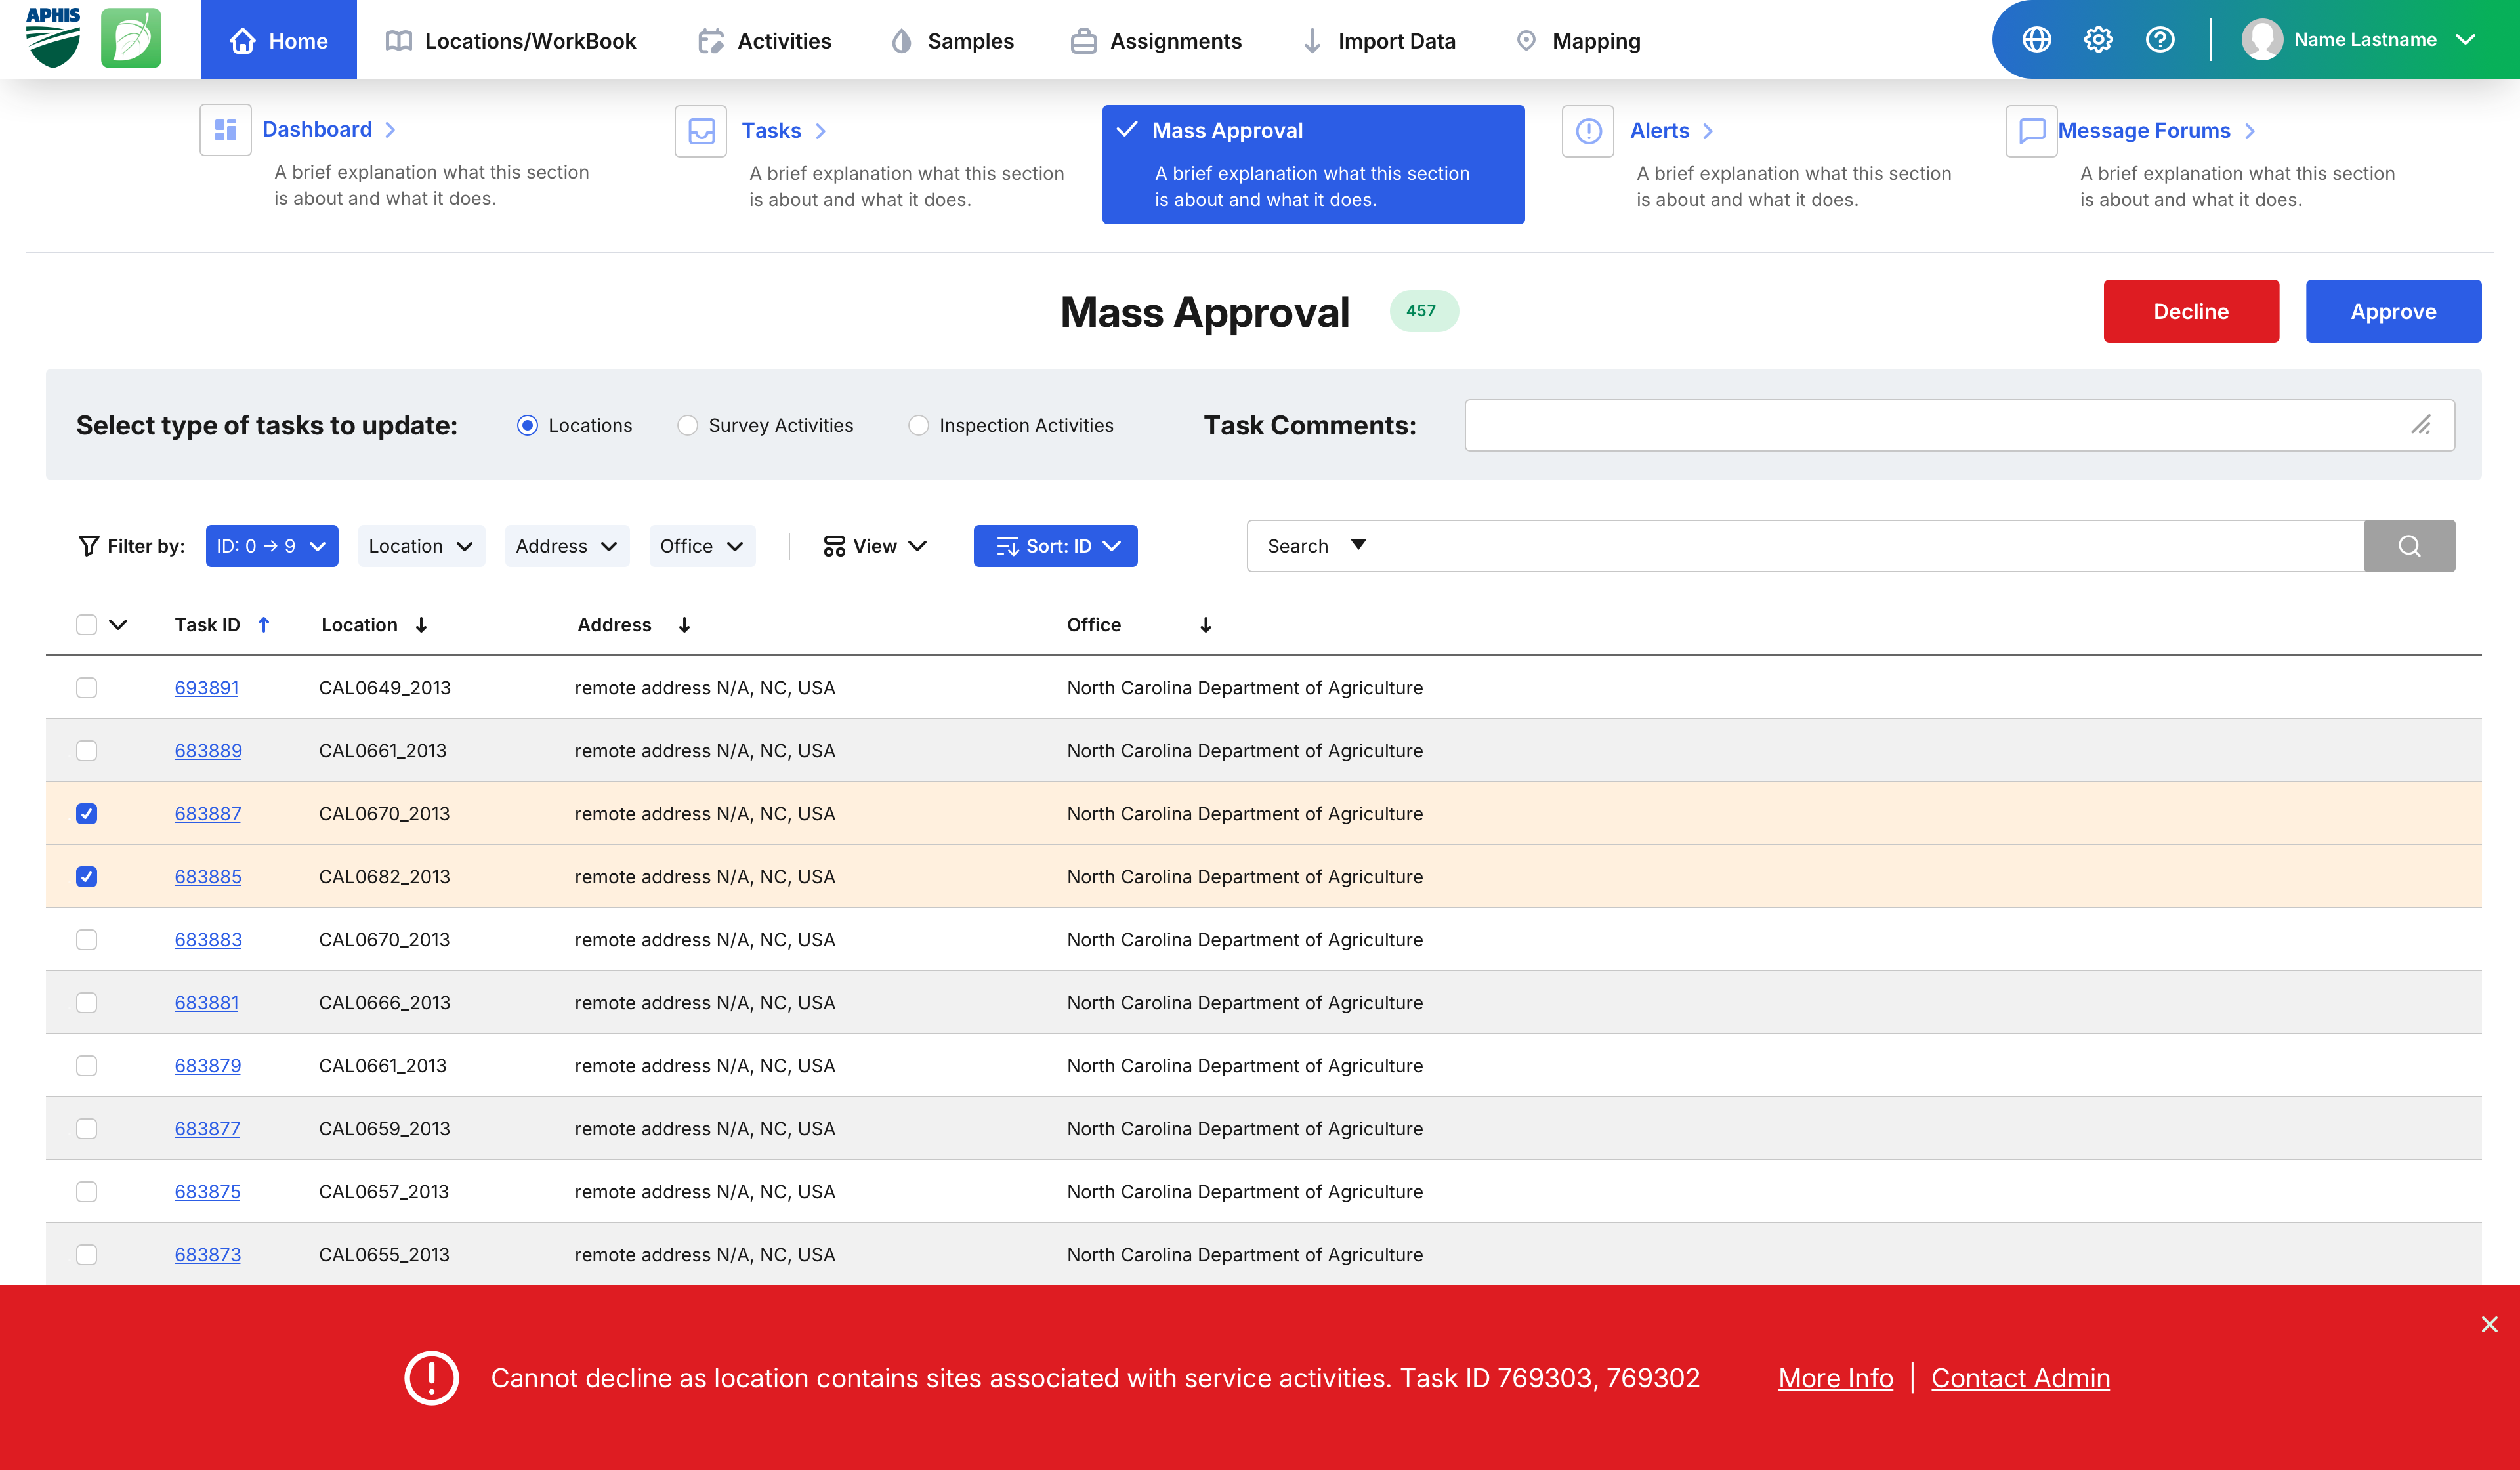This screenshot has height=1470, width=2520.
Task: Click the help question mark icon
Action: pos(2160,40)
